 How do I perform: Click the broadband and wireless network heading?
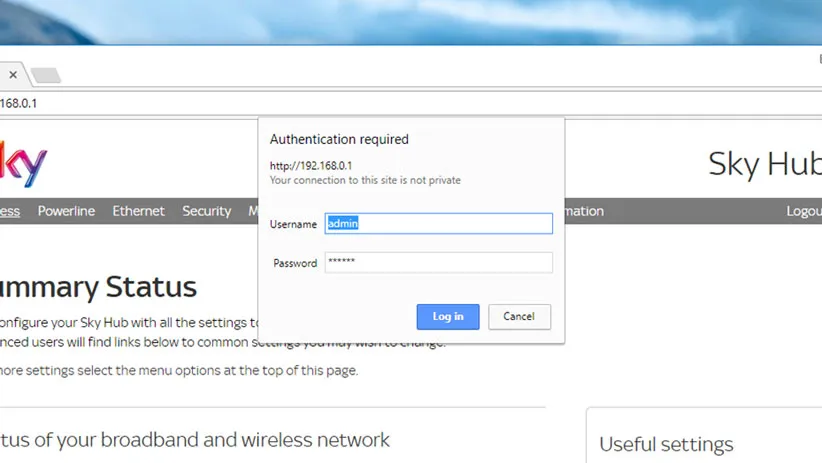click(x=195, y=440)
